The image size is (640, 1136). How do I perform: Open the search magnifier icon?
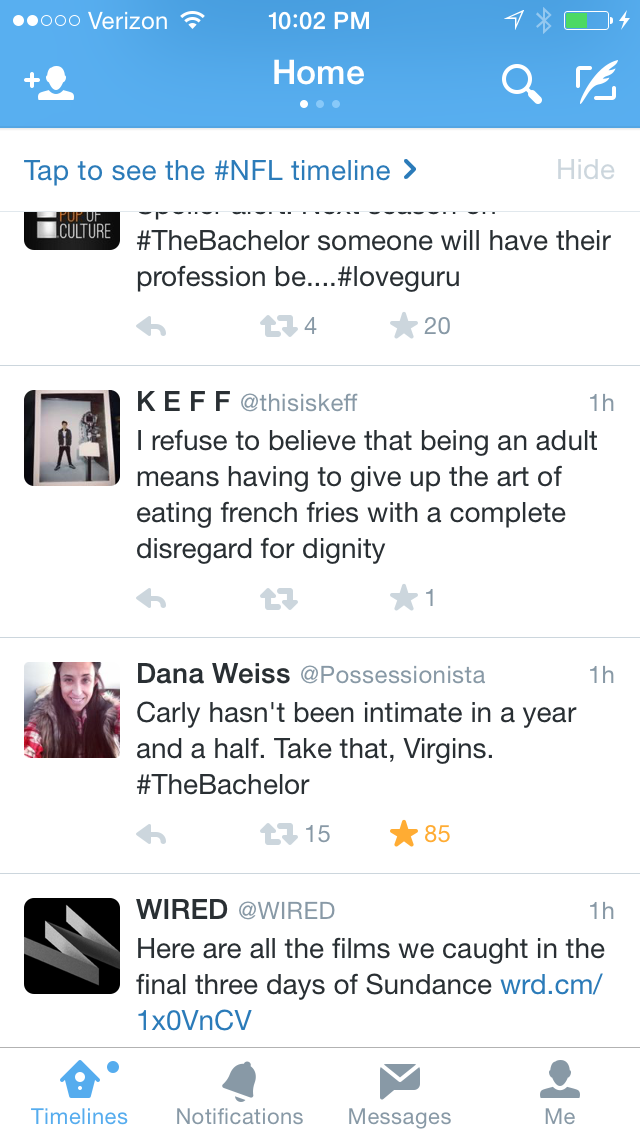(x=521, y=84)
